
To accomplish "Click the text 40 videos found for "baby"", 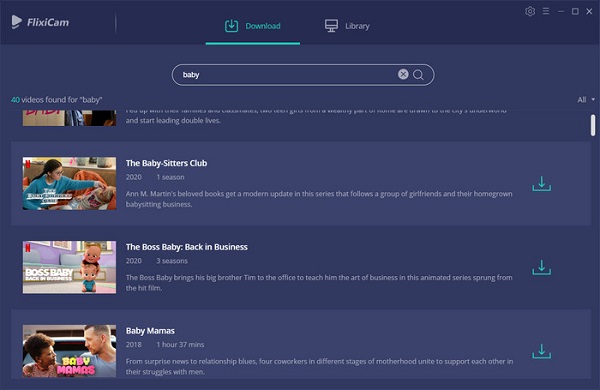I will tap(57, 100).
